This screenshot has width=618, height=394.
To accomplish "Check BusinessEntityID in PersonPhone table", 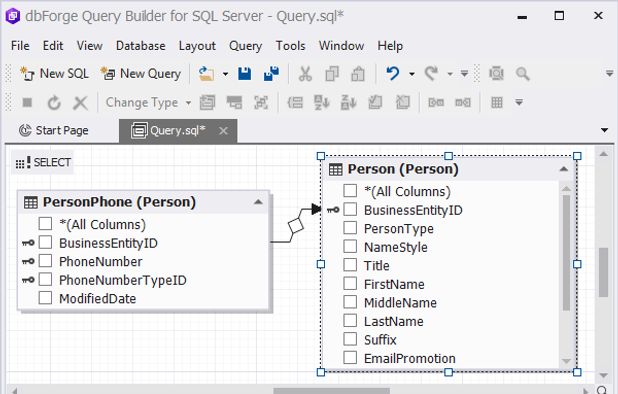I will [x=45, y=242].
